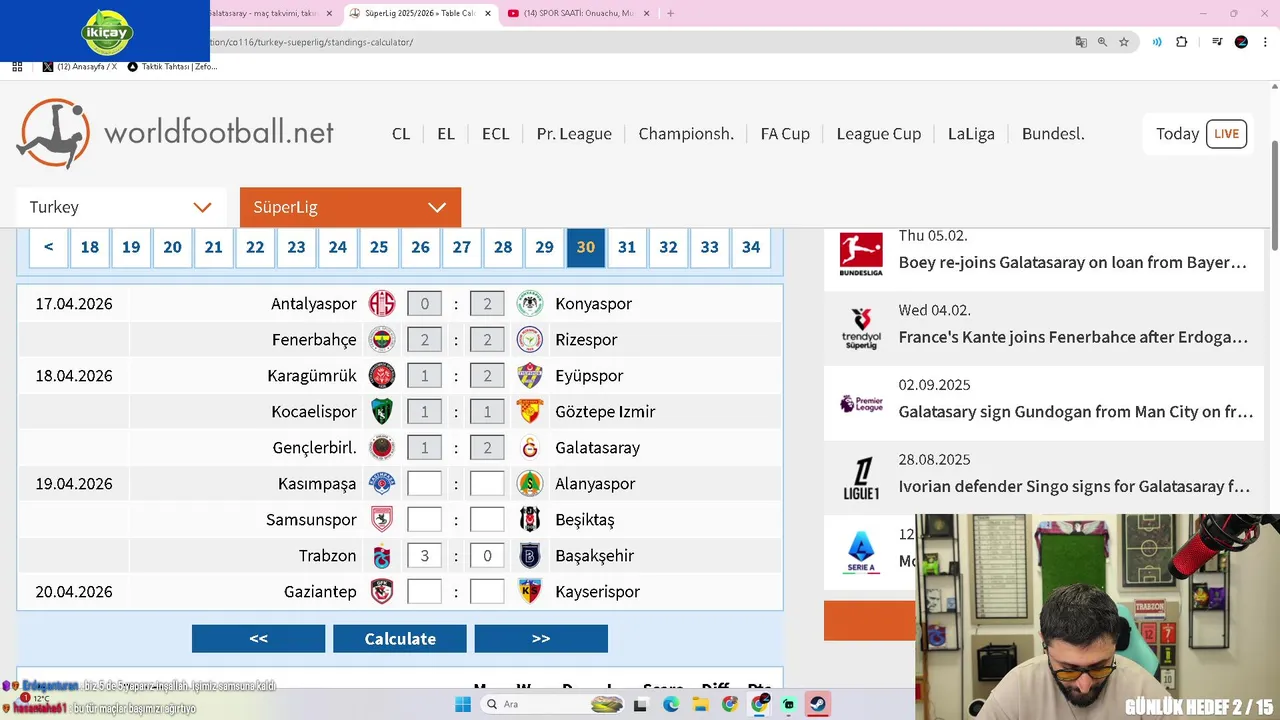Select matchday 29 tab
This screenshot has height=720, width=1280.
544,247
